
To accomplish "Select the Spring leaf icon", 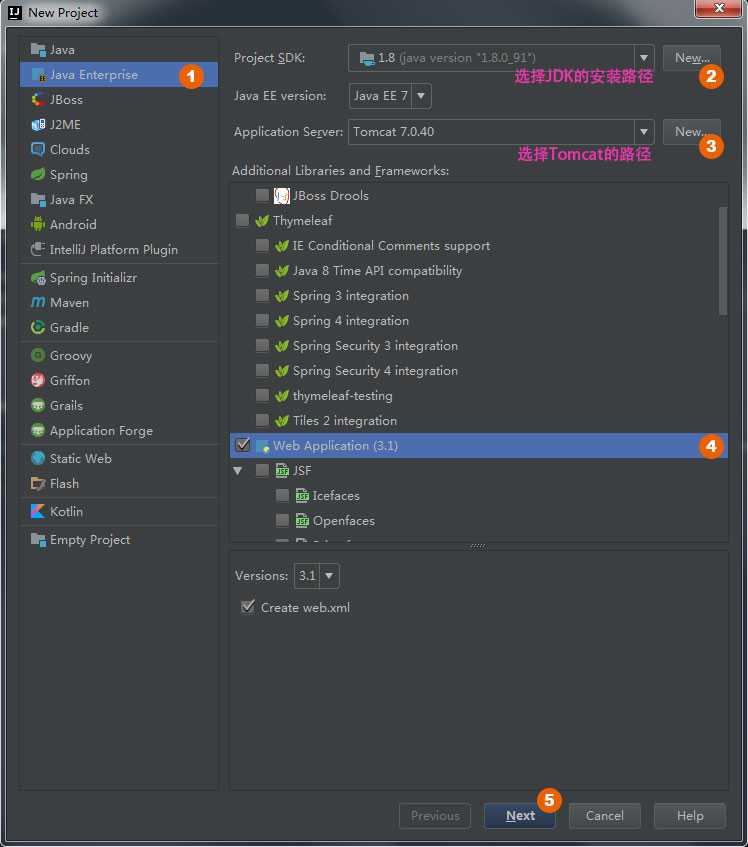I will click(x=38, y=174).
